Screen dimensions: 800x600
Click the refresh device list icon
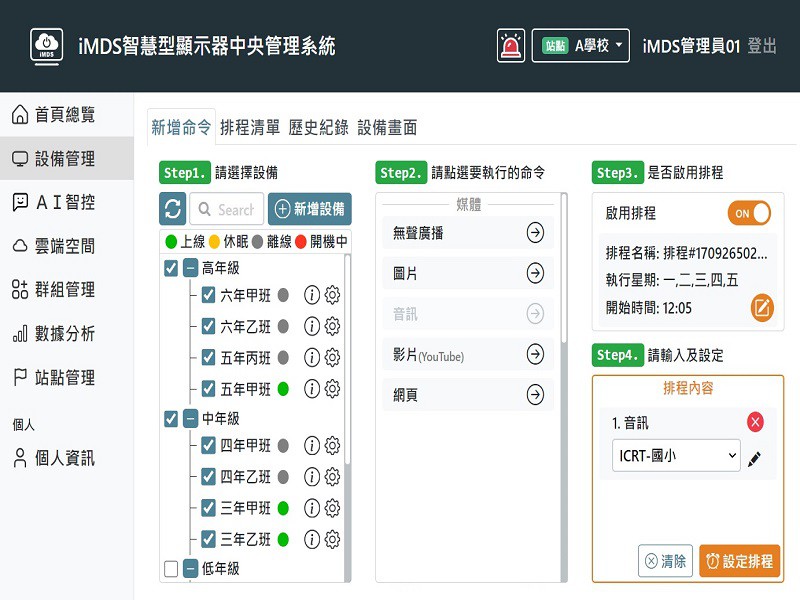click(172, 209)
